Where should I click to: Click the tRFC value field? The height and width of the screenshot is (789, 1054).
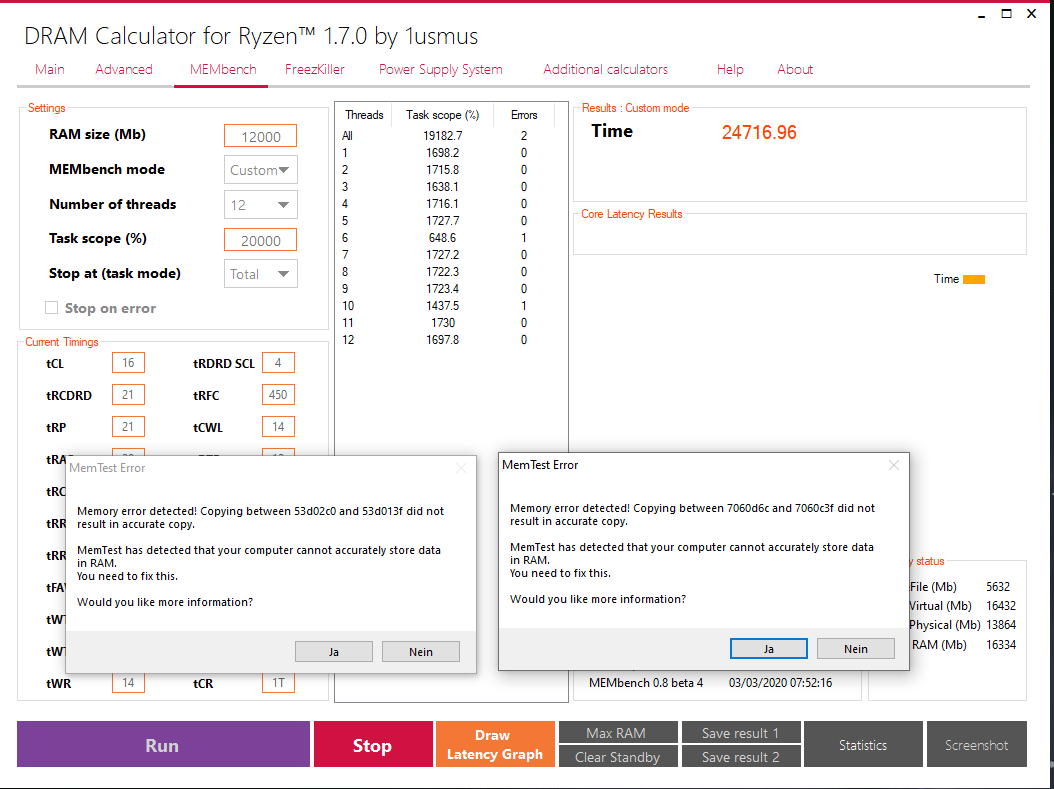pyautogui.click(x=278, y=394)
